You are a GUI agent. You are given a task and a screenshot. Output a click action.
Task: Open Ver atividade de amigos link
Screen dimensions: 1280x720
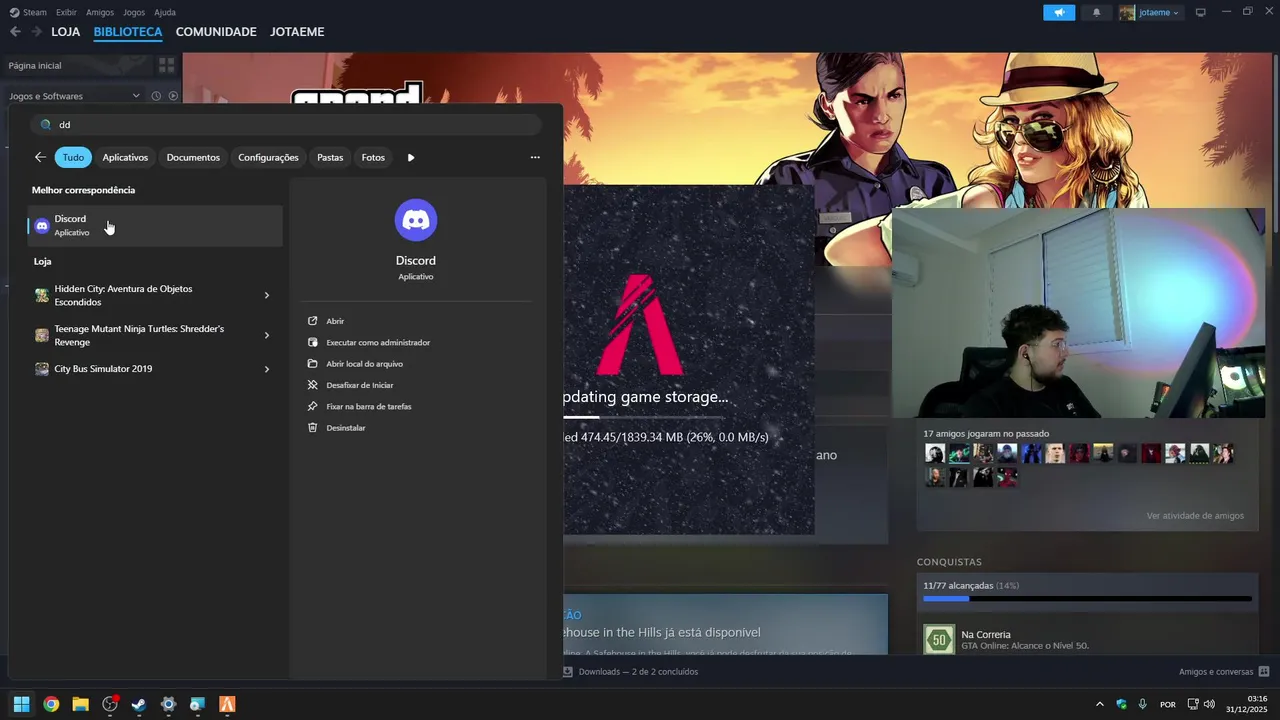(1195, 516)
